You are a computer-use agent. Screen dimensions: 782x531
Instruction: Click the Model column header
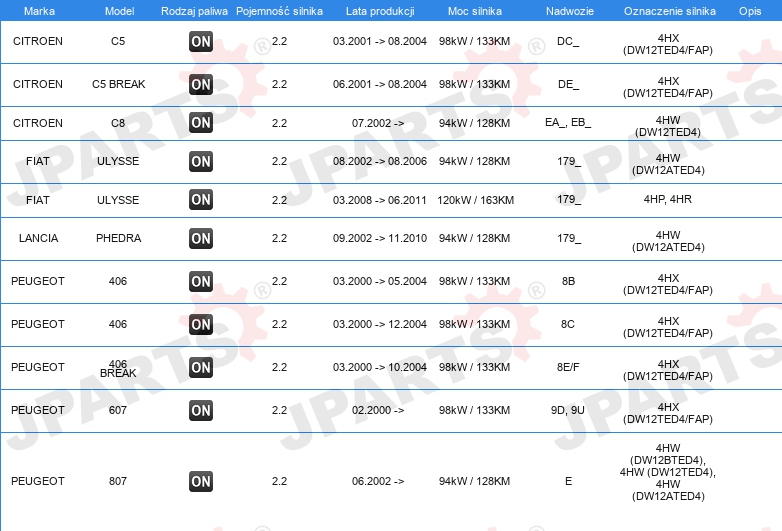coord(119,11)
